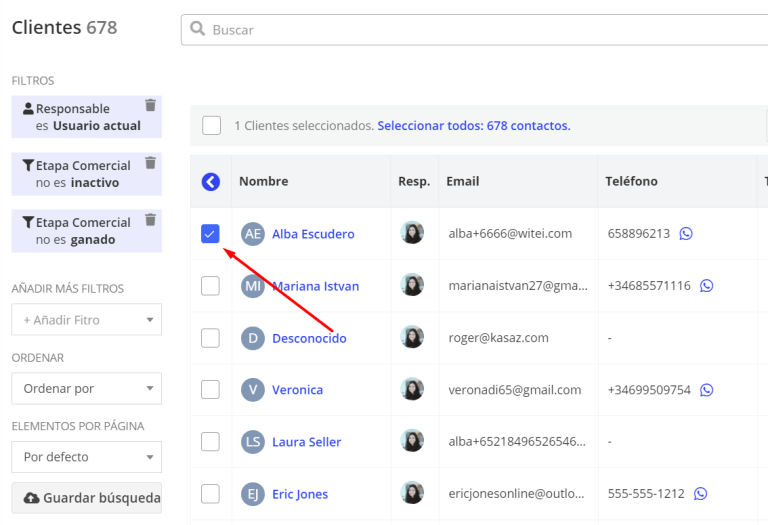Open WhatsApp for Alba Escudero's phone
Viewport: 768px width, 525px height.
tap(686, 234)
